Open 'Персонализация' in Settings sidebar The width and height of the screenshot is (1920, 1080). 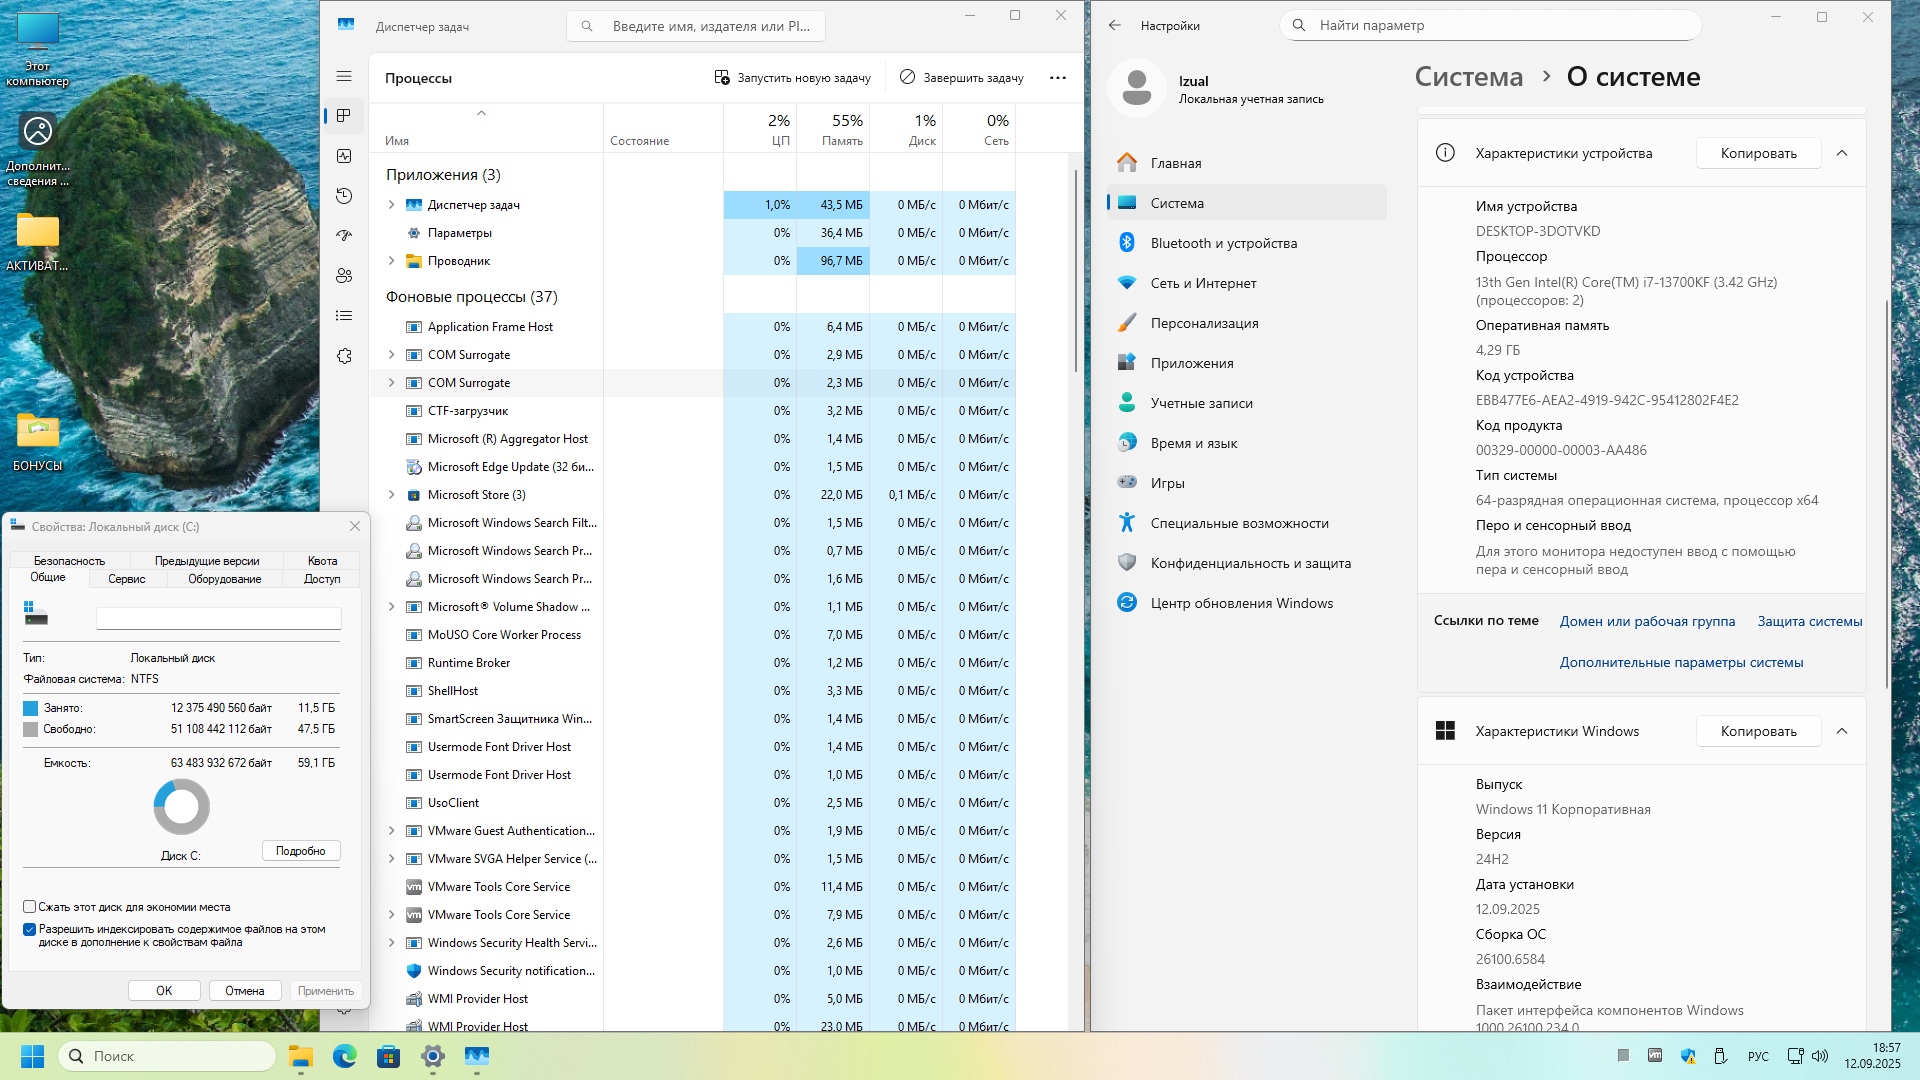(1247, 323)
